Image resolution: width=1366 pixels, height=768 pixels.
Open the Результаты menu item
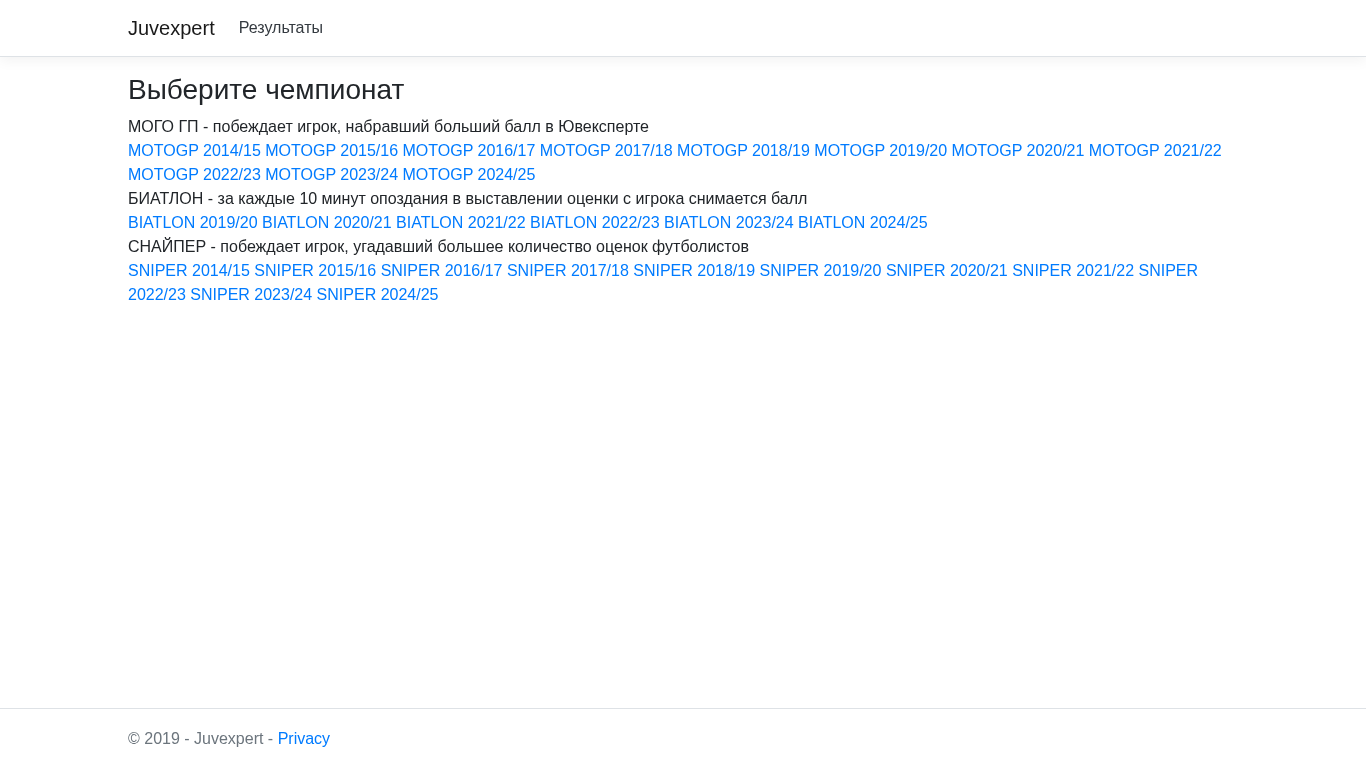coord(281,28)
